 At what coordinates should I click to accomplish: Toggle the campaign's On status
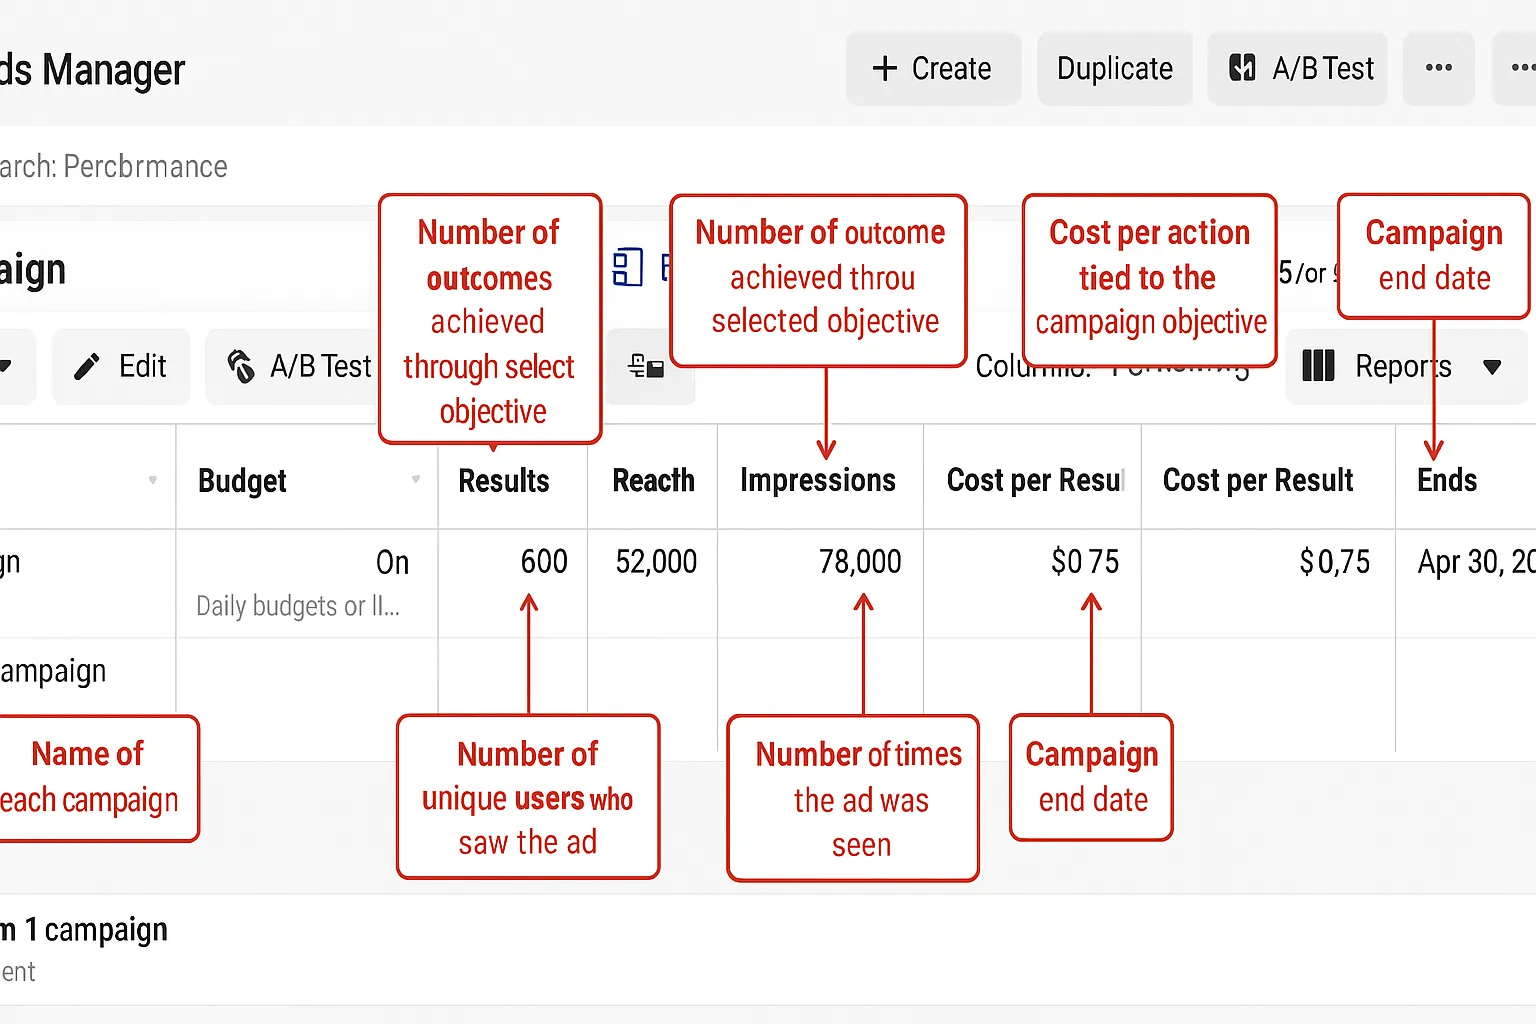pos(392,563)
